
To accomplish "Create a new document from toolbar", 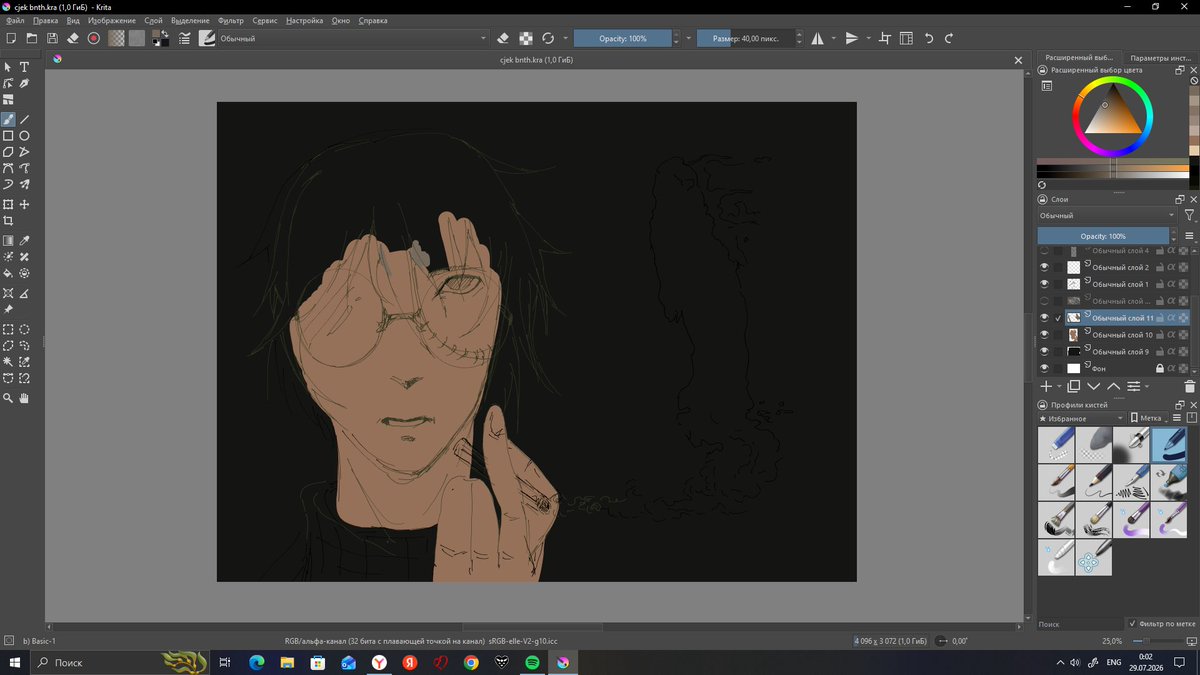I will coord(11,38).
